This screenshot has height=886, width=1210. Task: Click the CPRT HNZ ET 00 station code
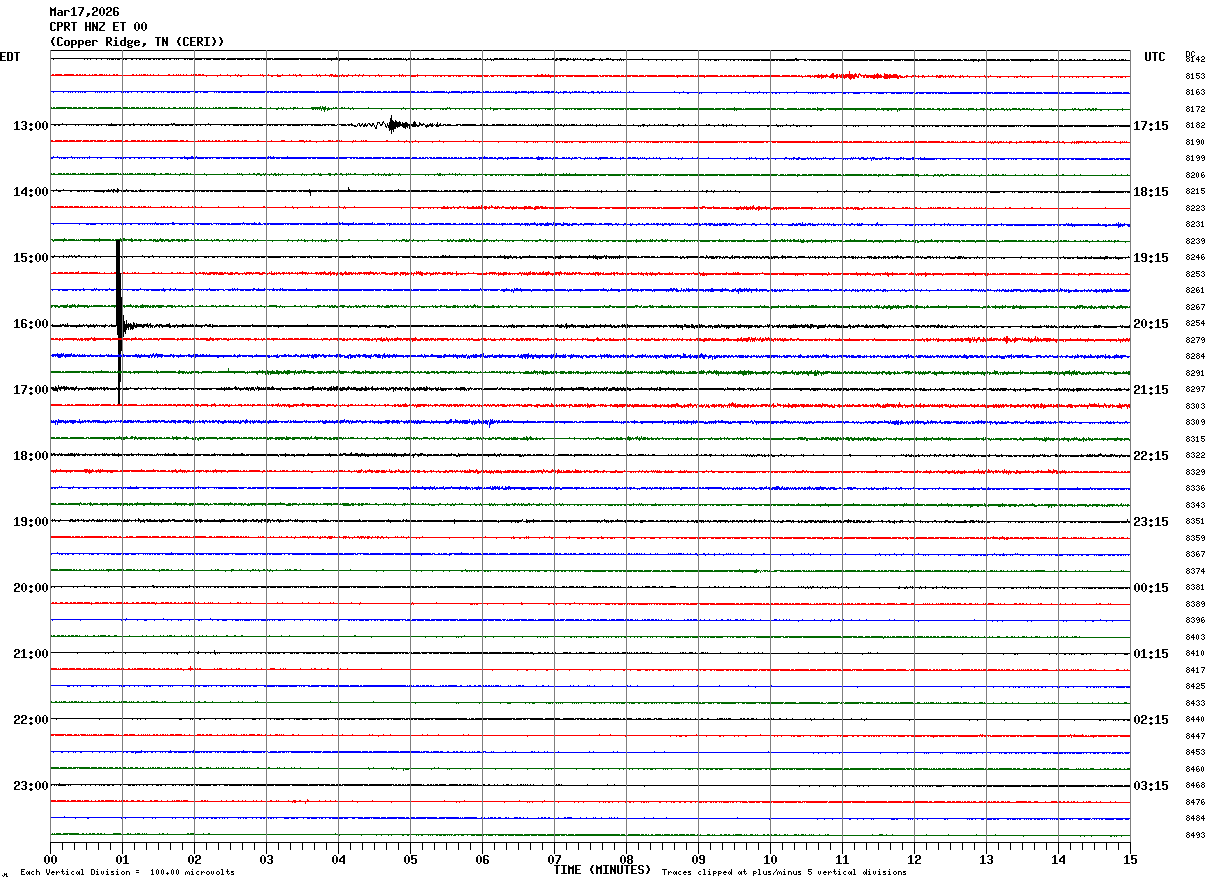(x=98, y=27)
